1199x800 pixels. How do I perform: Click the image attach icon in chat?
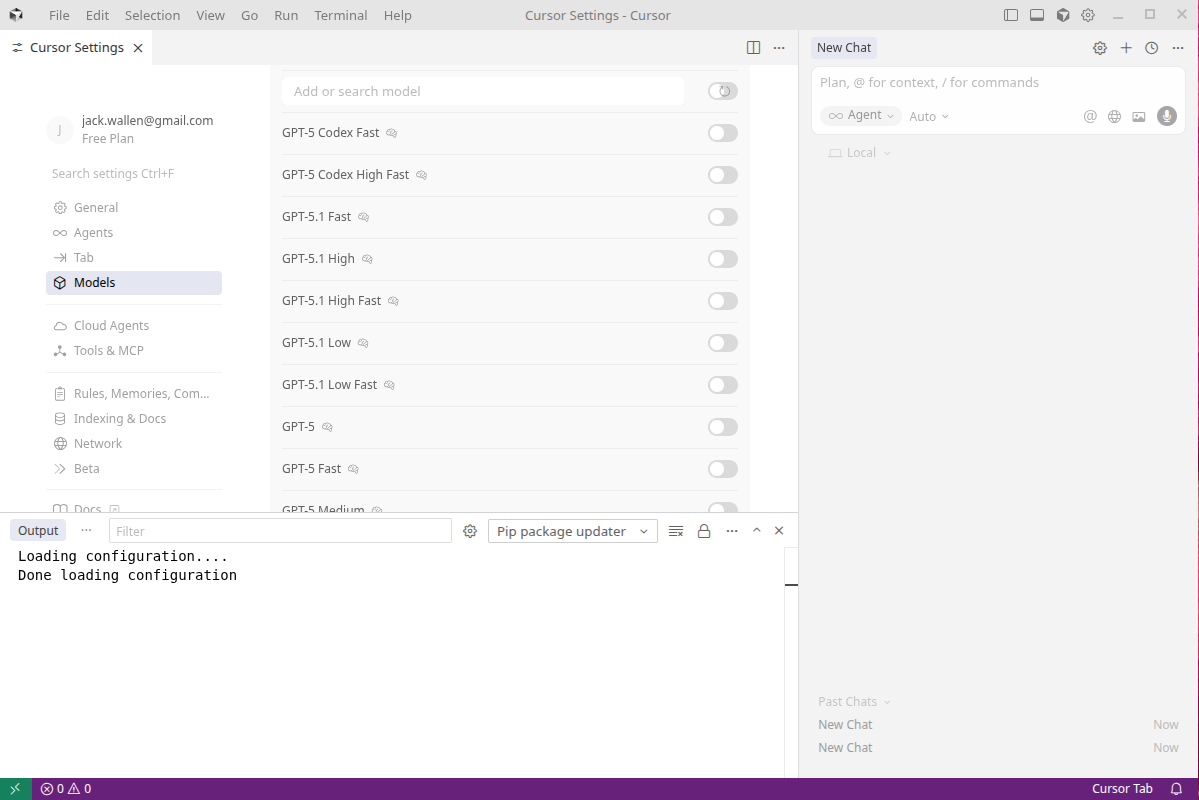pos(1138,116)
